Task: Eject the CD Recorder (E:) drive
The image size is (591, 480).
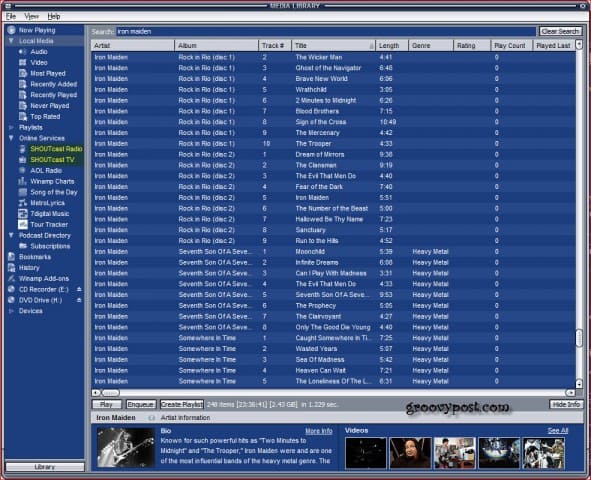Action: [x=79, y=289]
